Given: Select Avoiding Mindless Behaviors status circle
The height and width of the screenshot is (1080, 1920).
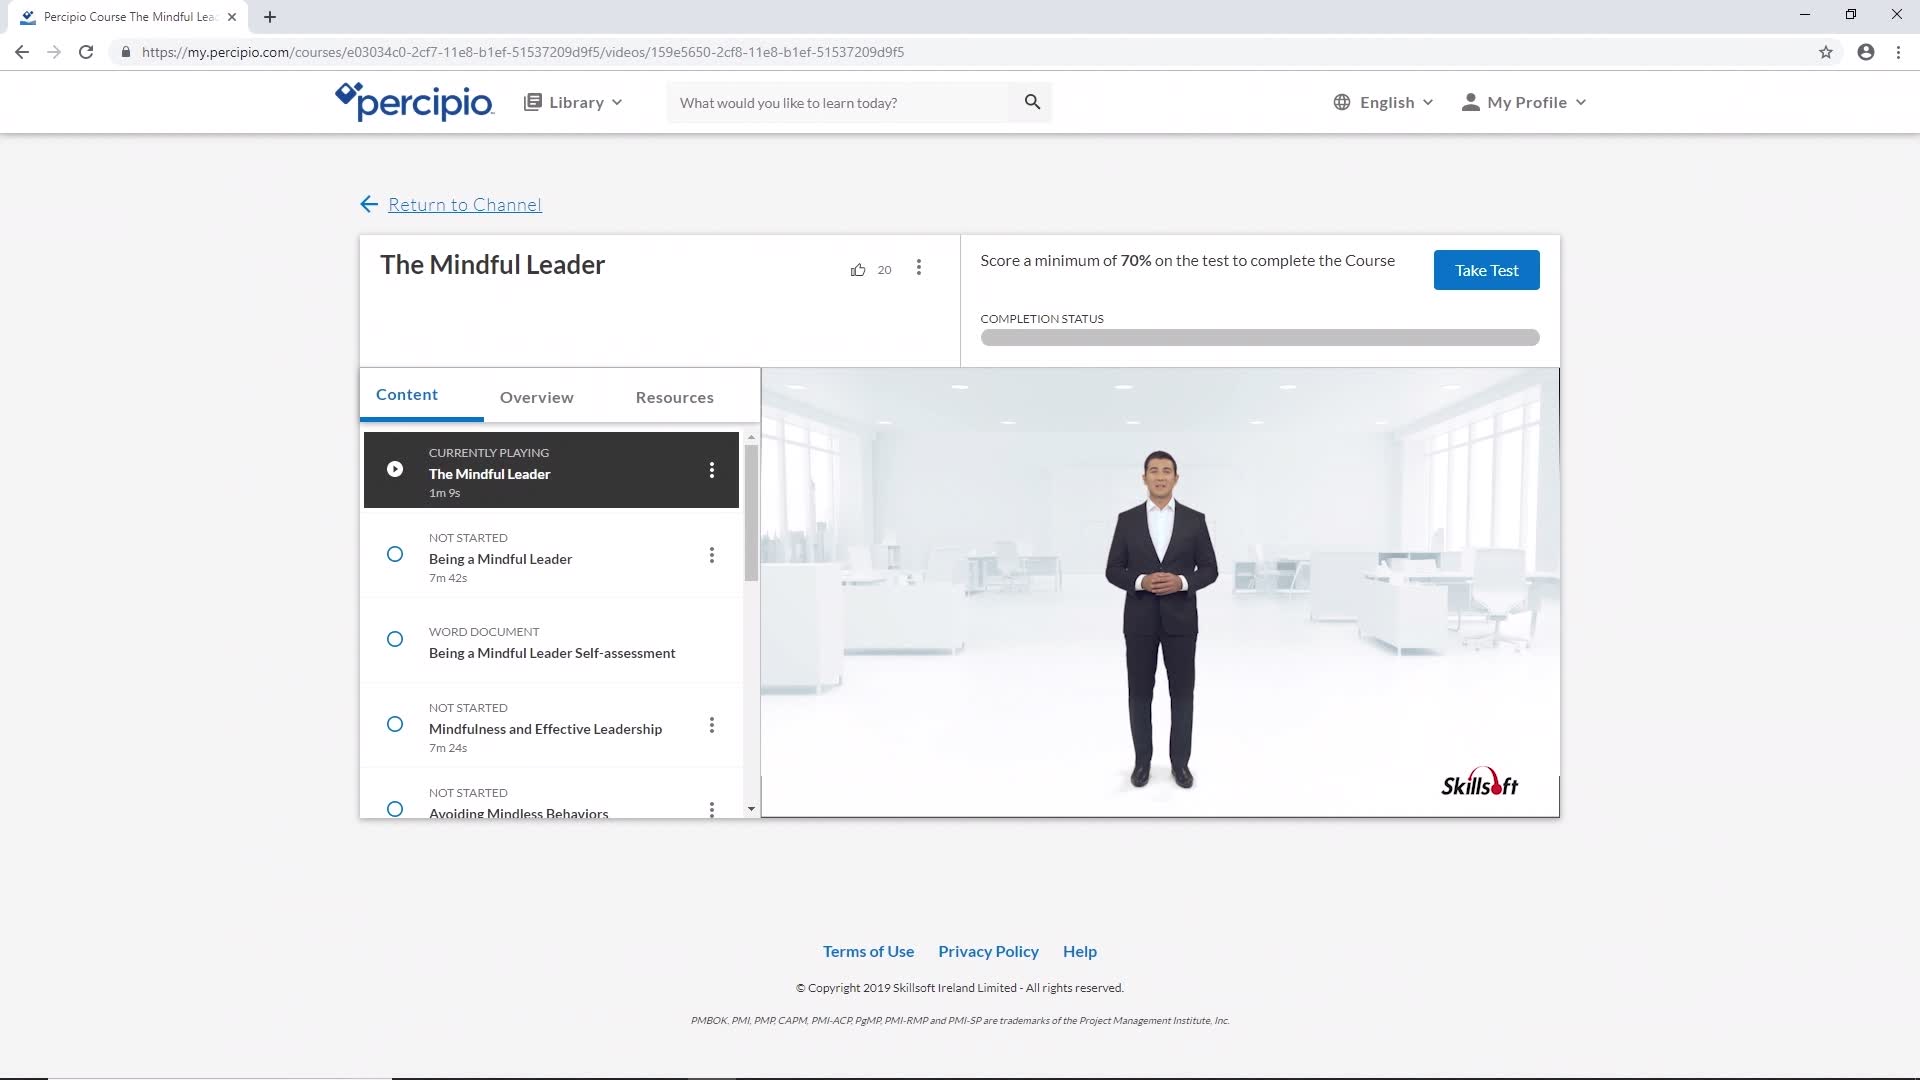Looking at the screenshot, I should coord(395,809).
